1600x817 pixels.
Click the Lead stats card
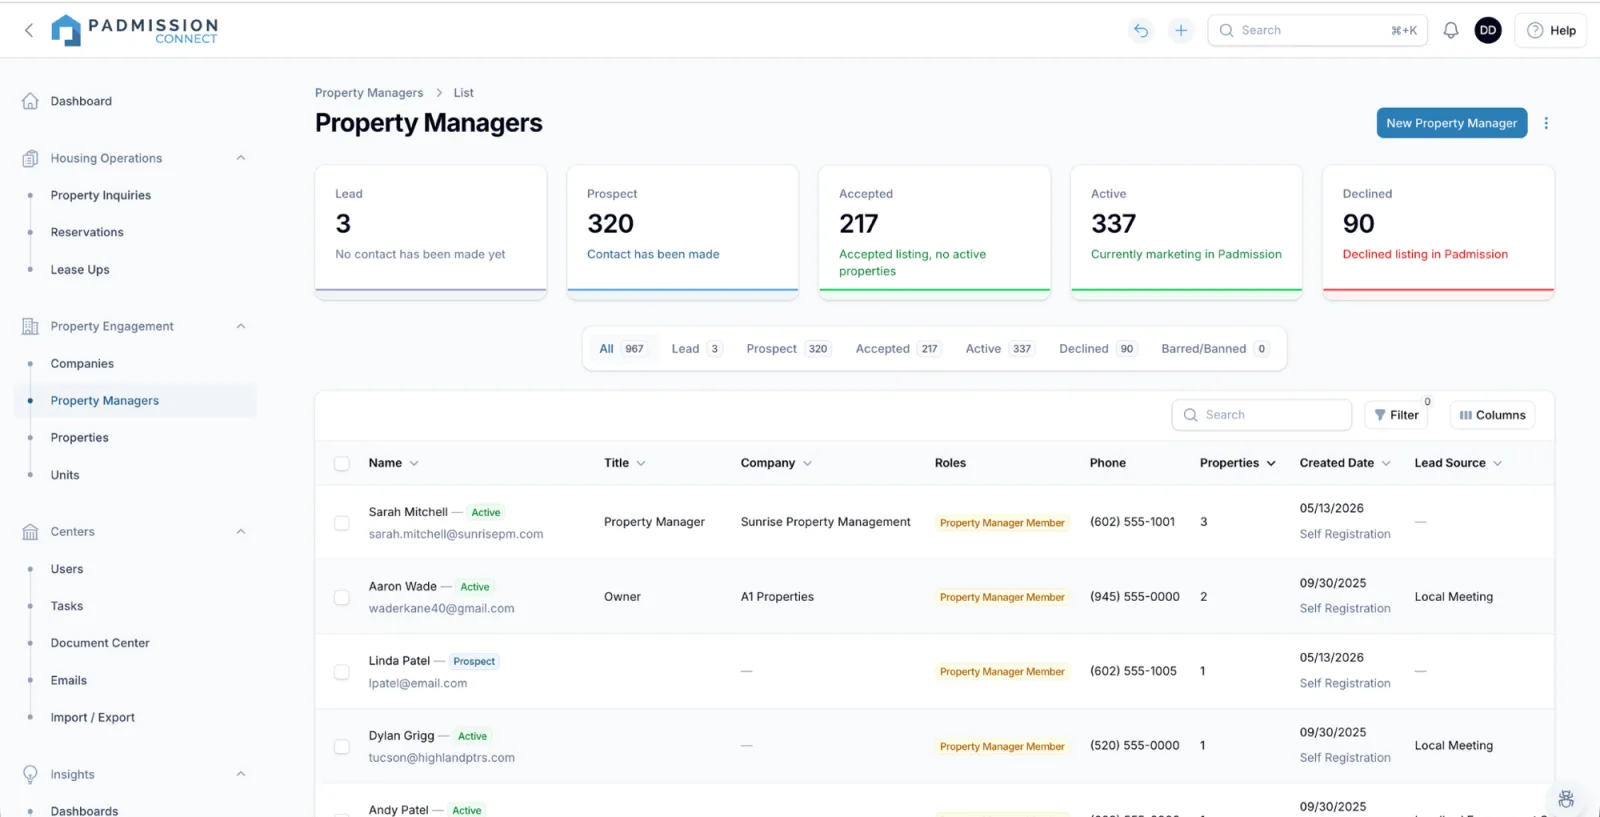tap(431, 232)
